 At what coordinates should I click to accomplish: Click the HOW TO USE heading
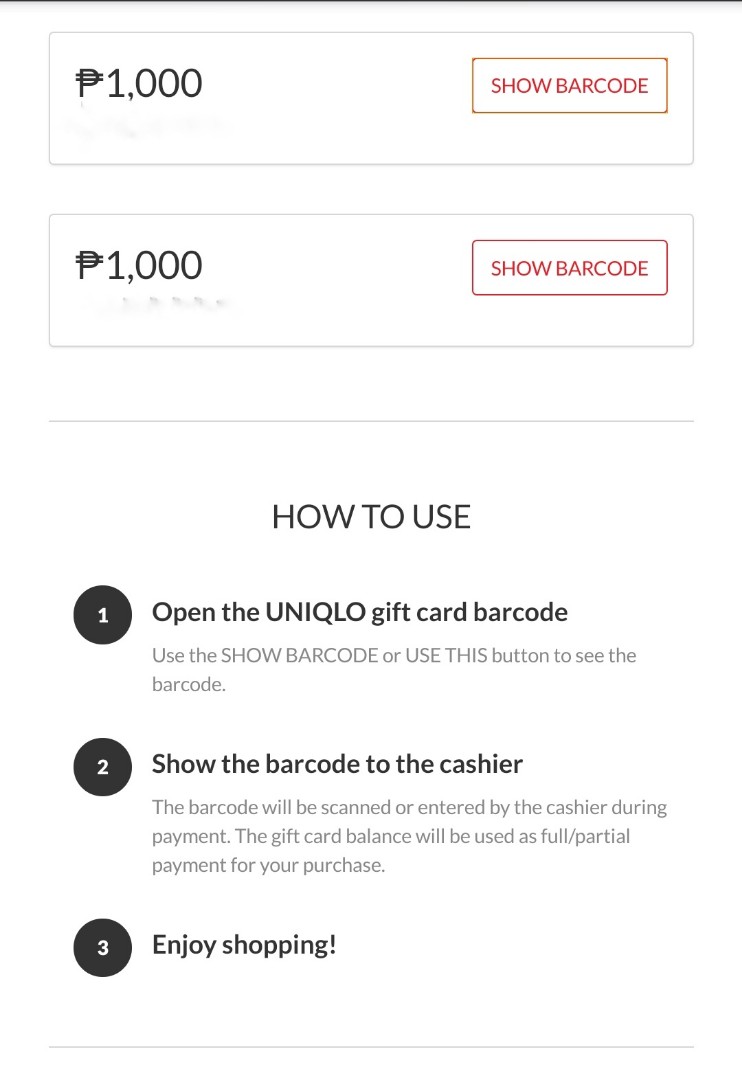coord(371,516)
